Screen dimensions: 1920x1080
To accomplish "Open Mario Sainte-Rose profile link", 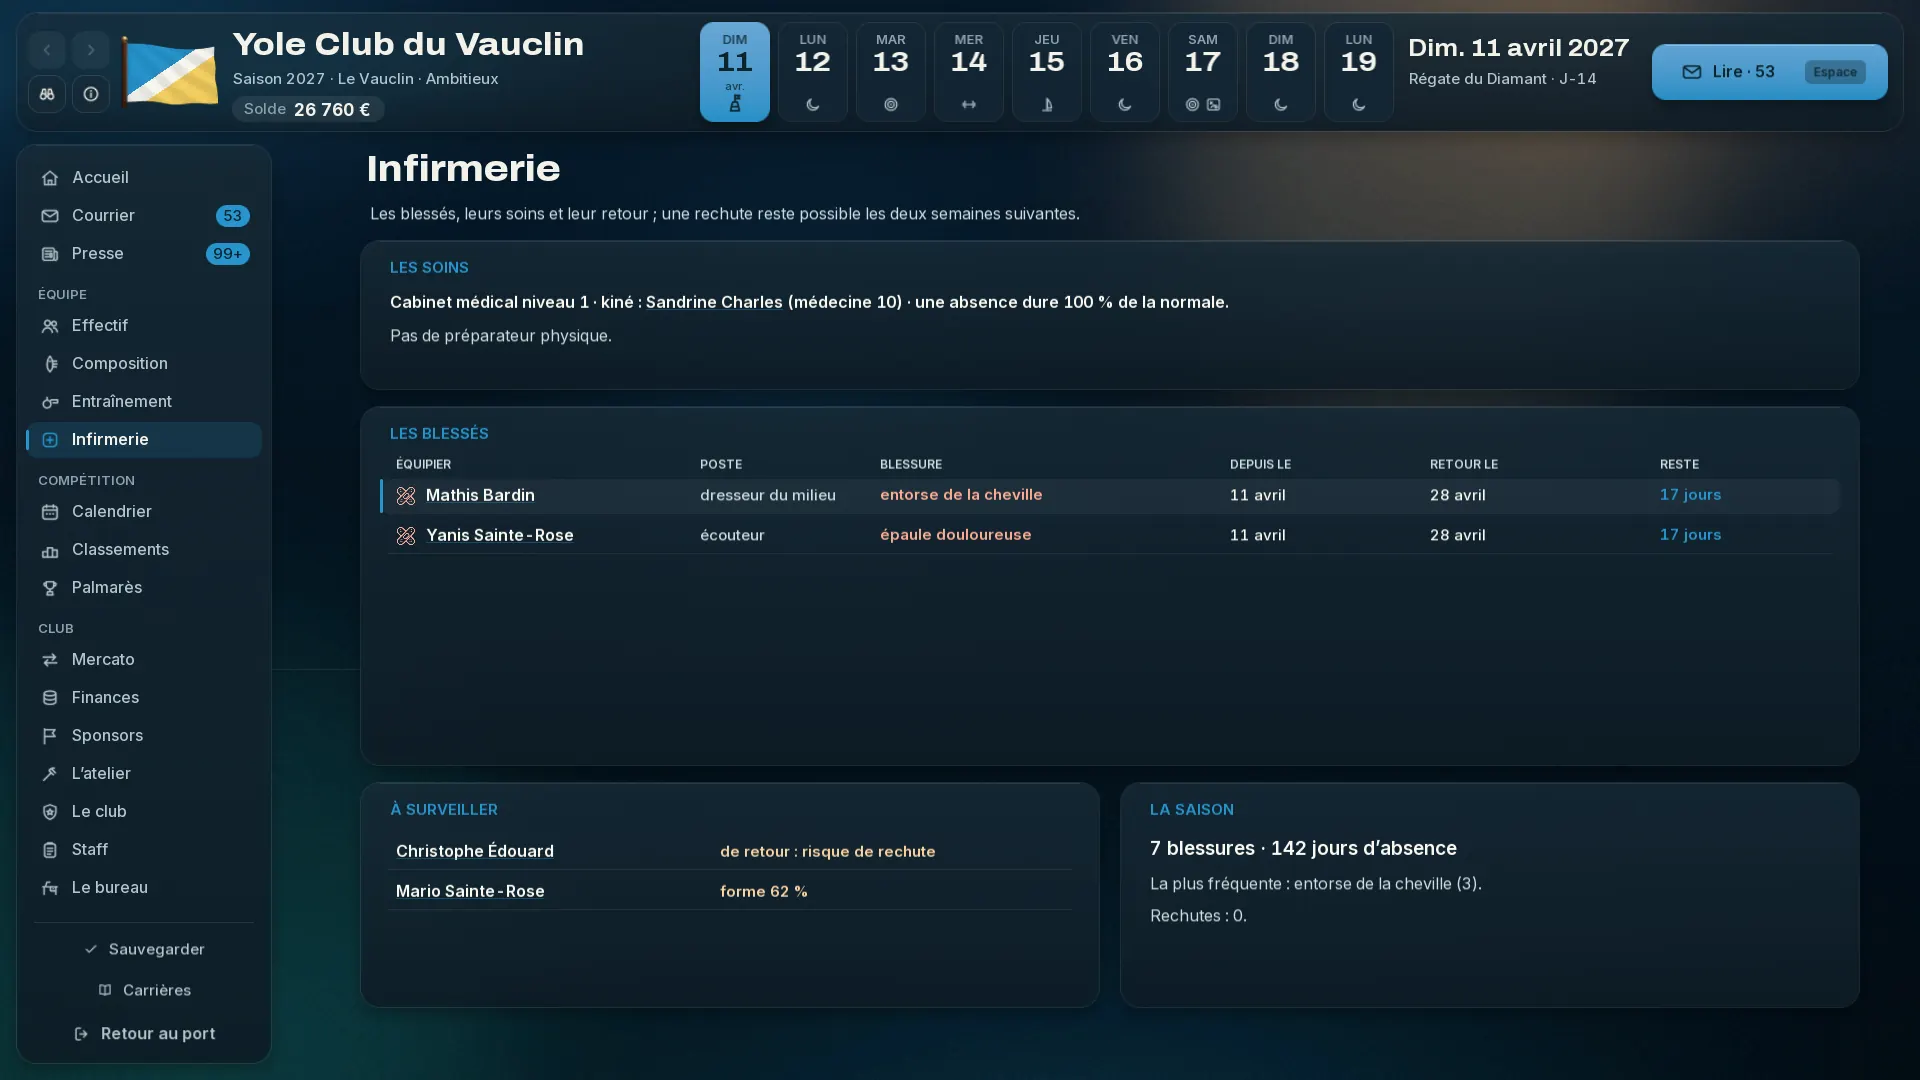I will coord(470,891).
